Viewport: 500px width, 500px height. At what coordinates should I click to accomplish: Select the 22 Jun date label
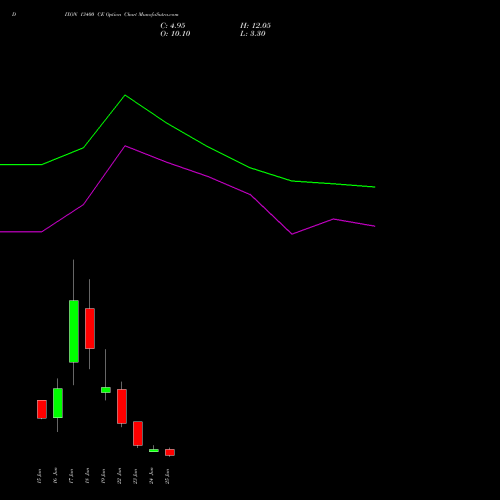coord(119,476)
